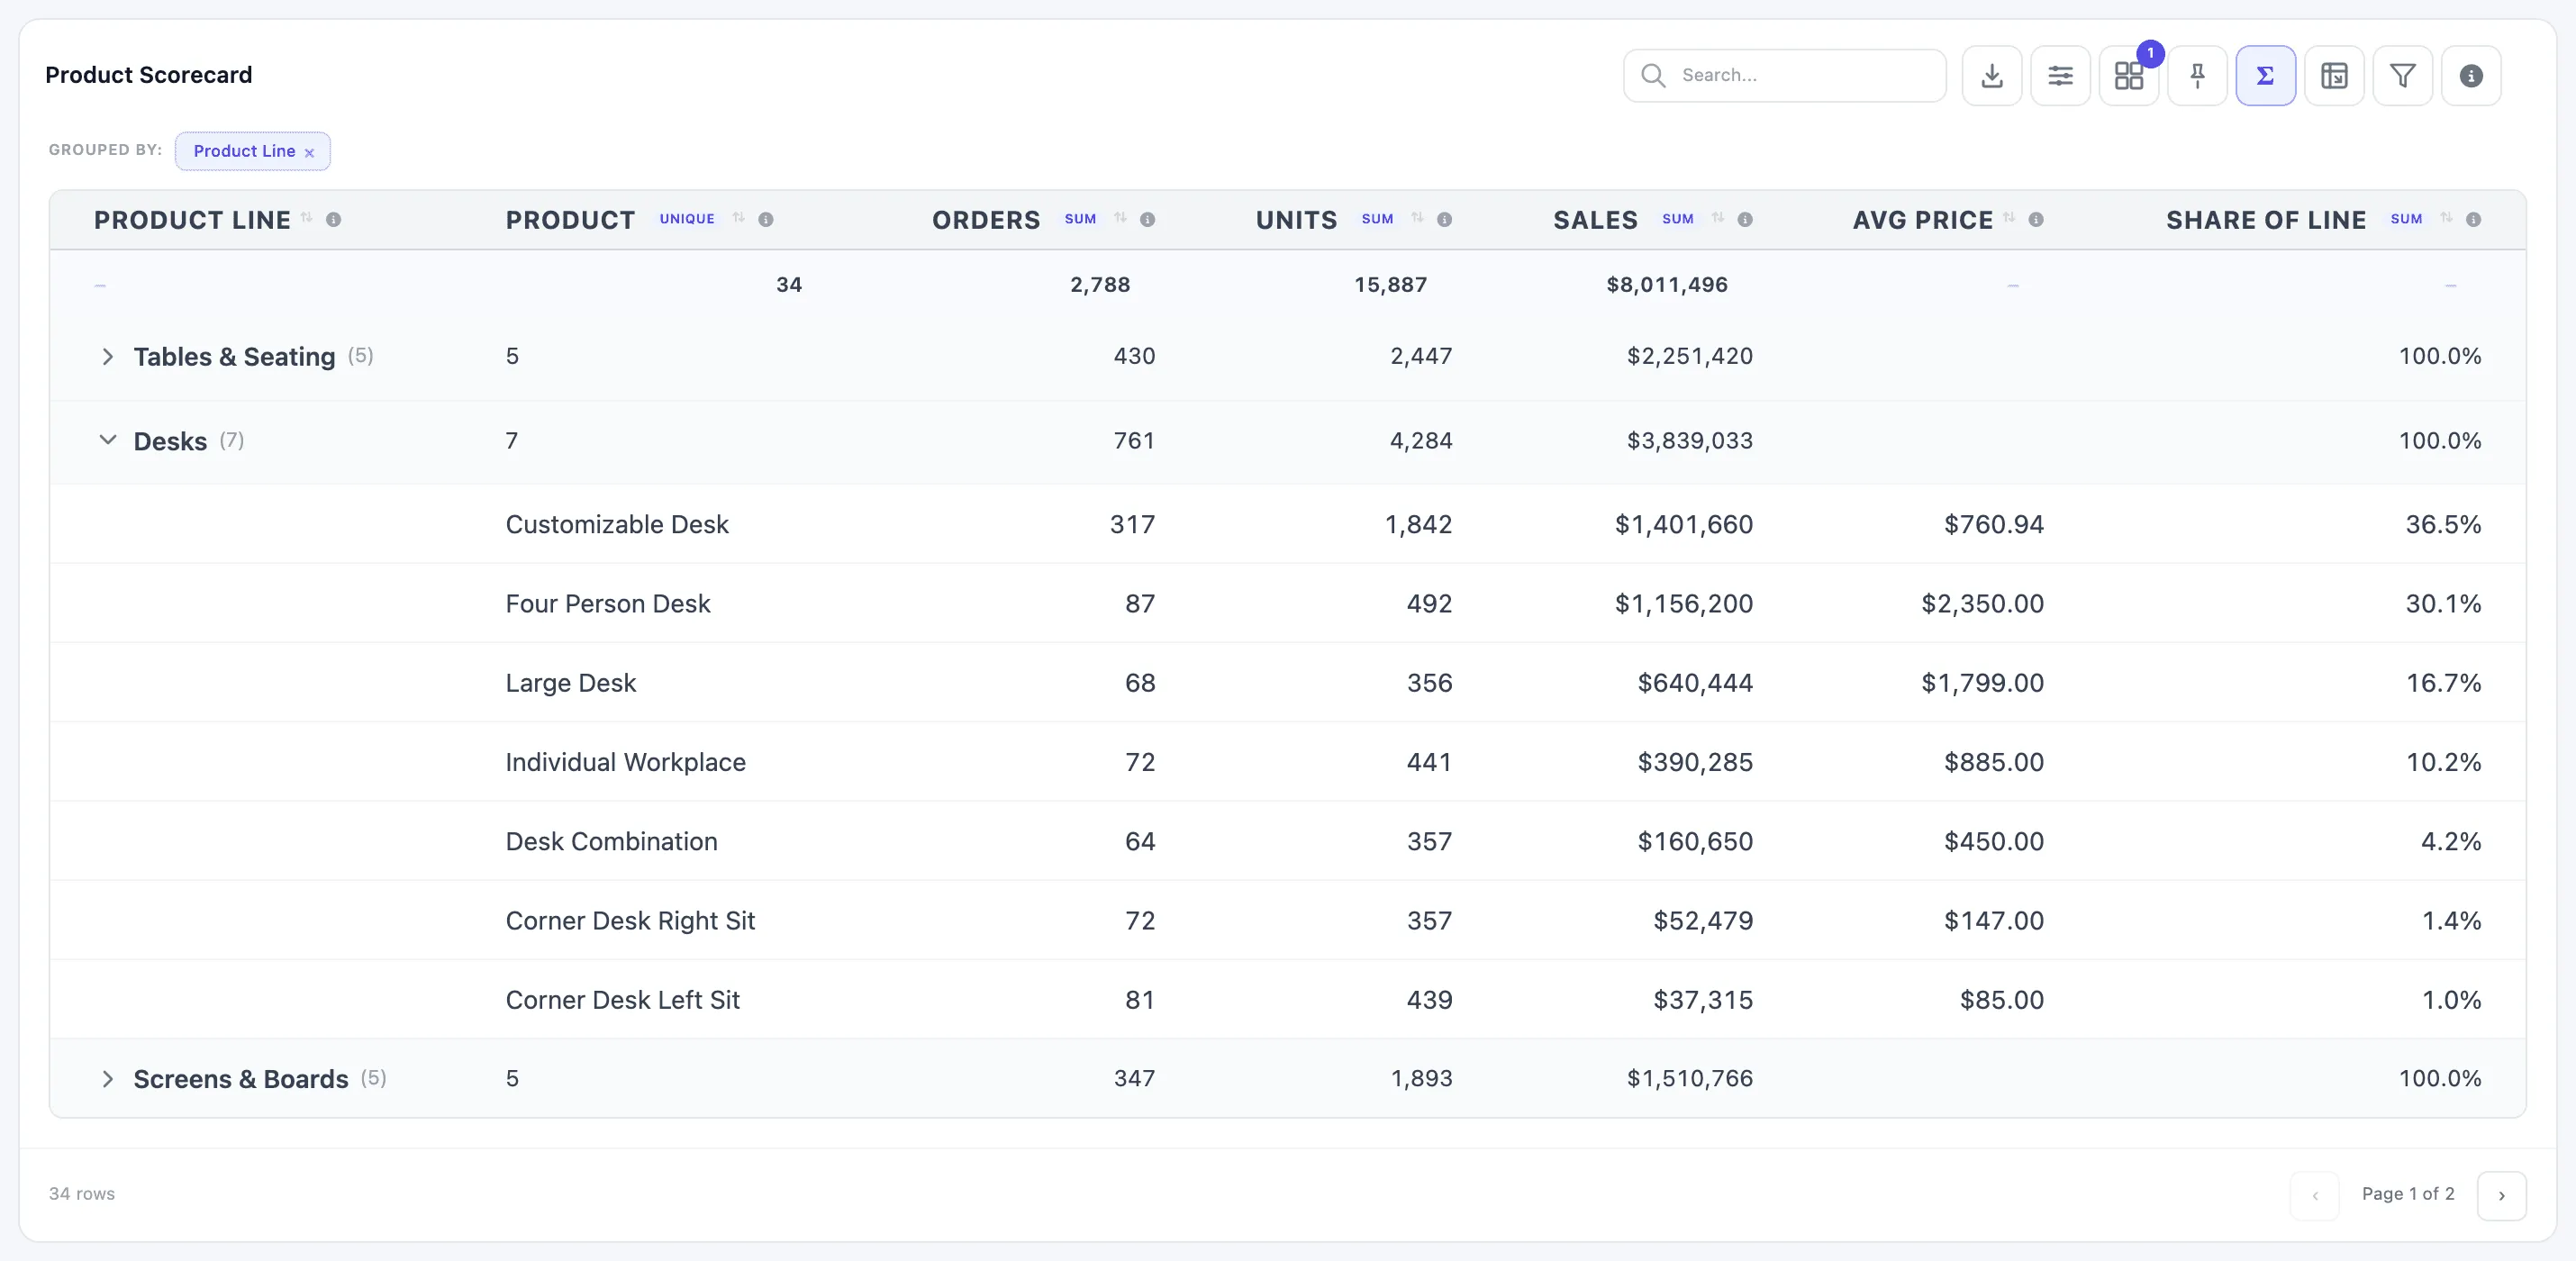This screenshot has width=2576, height=1261.
Task: Show info for the Product column
Action: pyautogui.click(x=766, y=219)
